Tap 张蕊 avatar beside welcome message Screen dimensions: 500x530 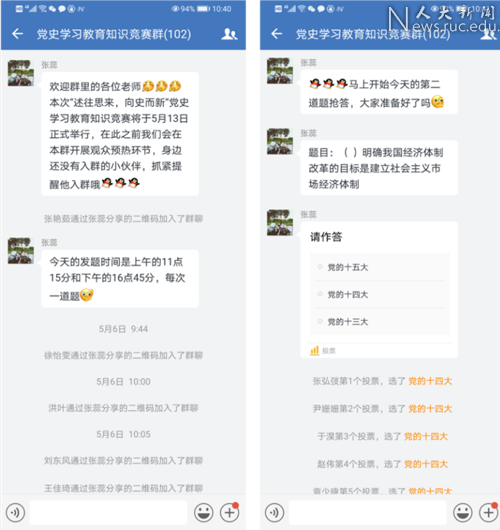pos(21,73)
